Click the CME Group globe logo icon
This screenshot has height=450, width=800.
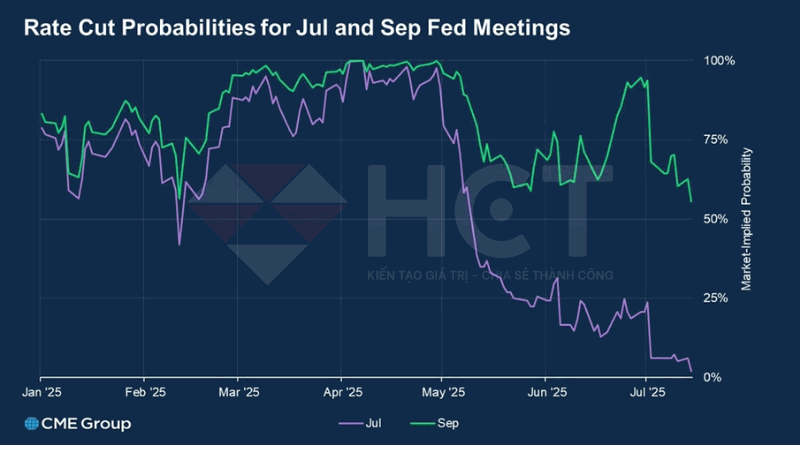click(x=31, y=424)
